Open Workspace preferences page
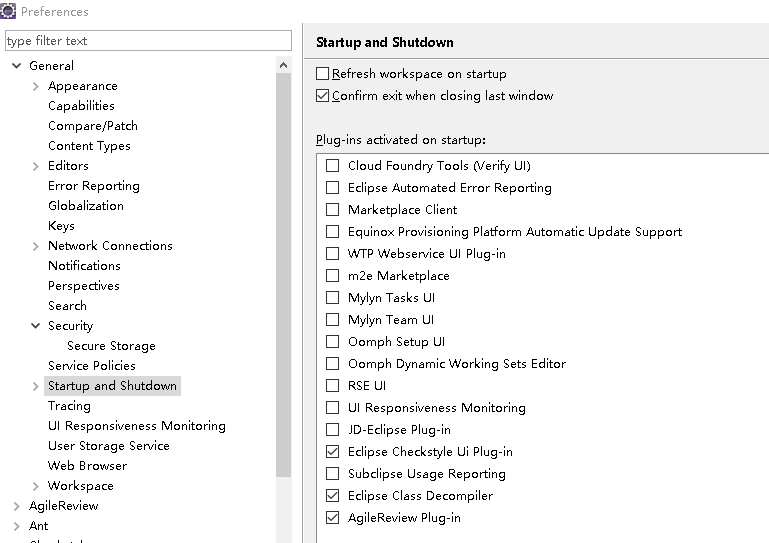 click(80, 486)
